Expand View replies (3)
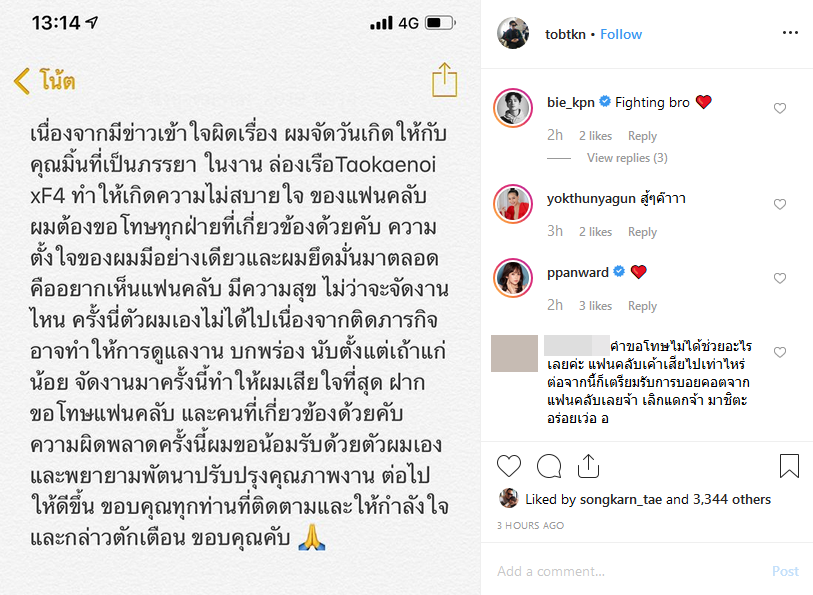 627,158
